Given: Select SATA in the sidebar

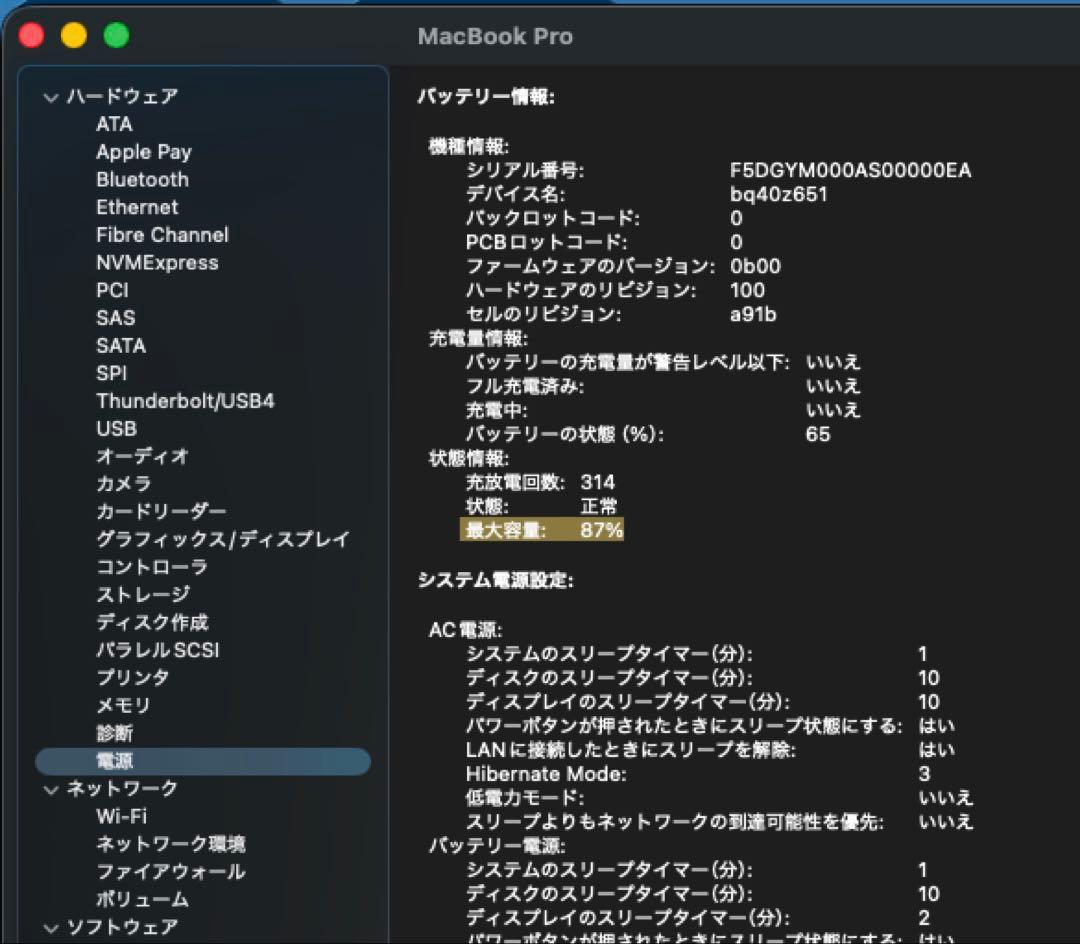Looking at the screenshot, I should [x=121, y=345].
